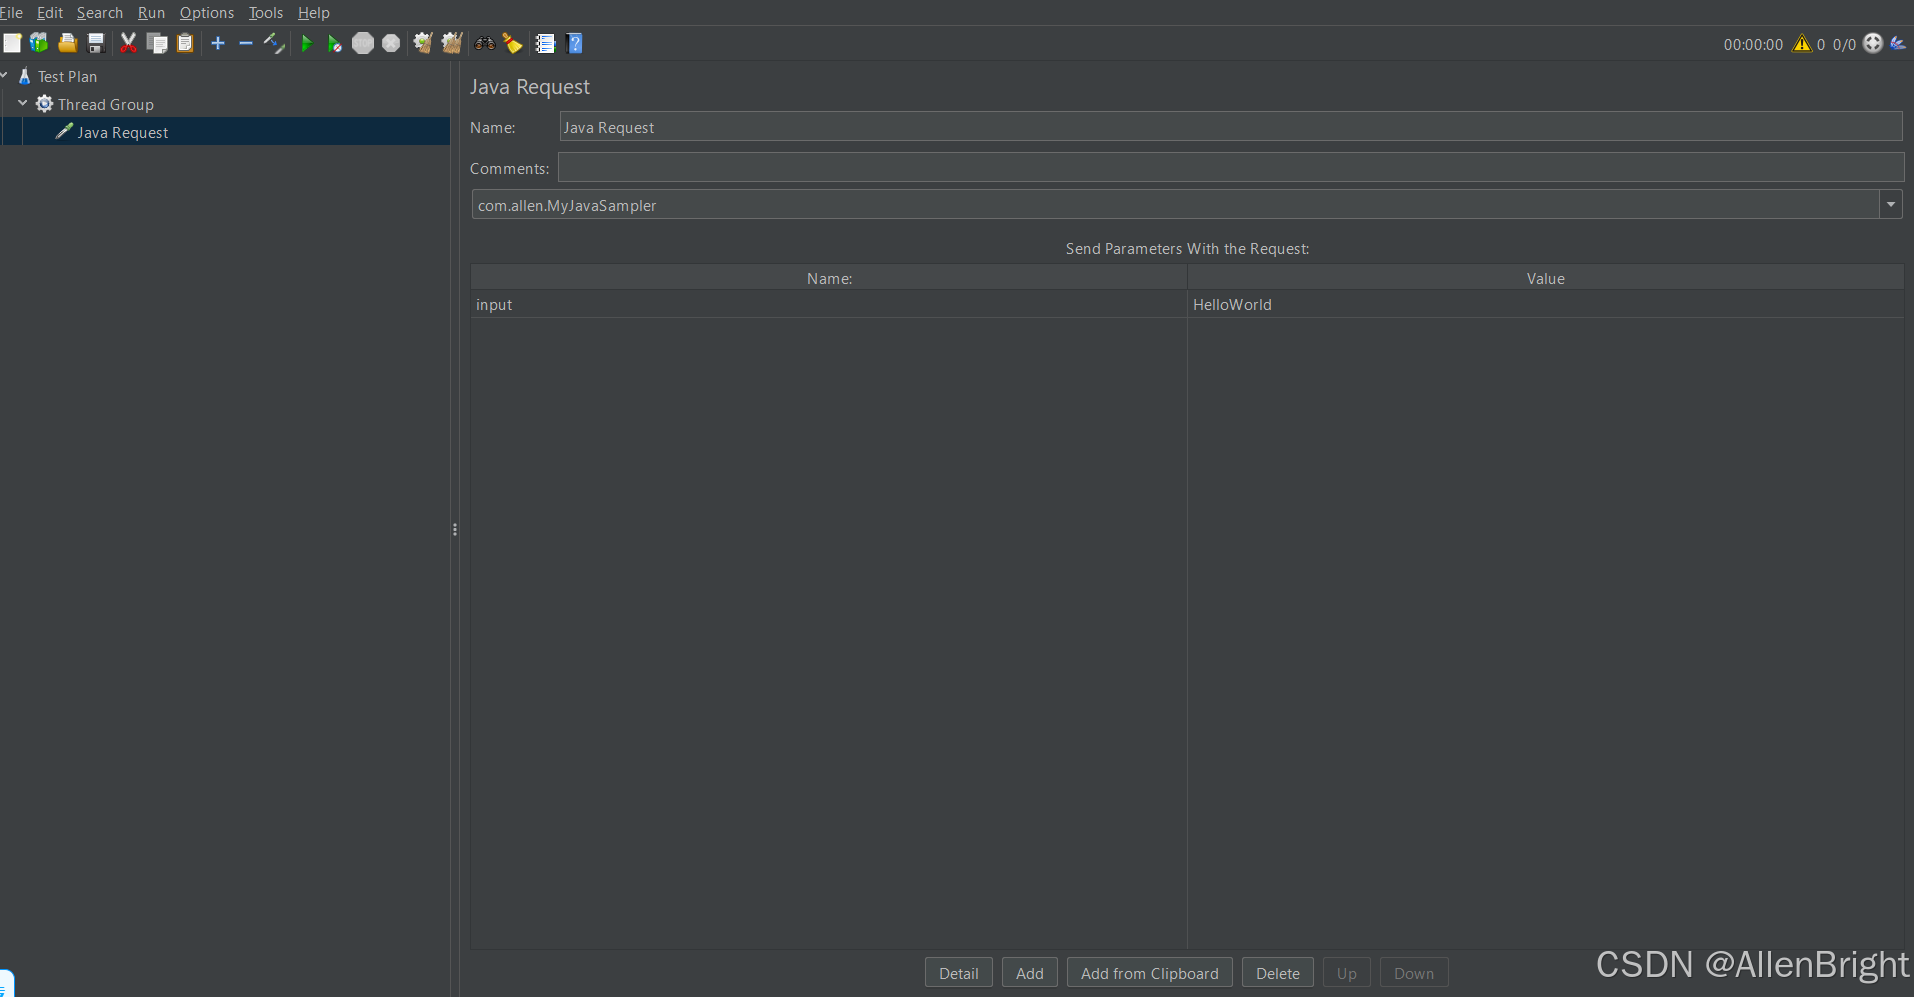1914x997 pixels.
Task: Click the 0/0 active threads counter
Action: [x=1844, y=44]
